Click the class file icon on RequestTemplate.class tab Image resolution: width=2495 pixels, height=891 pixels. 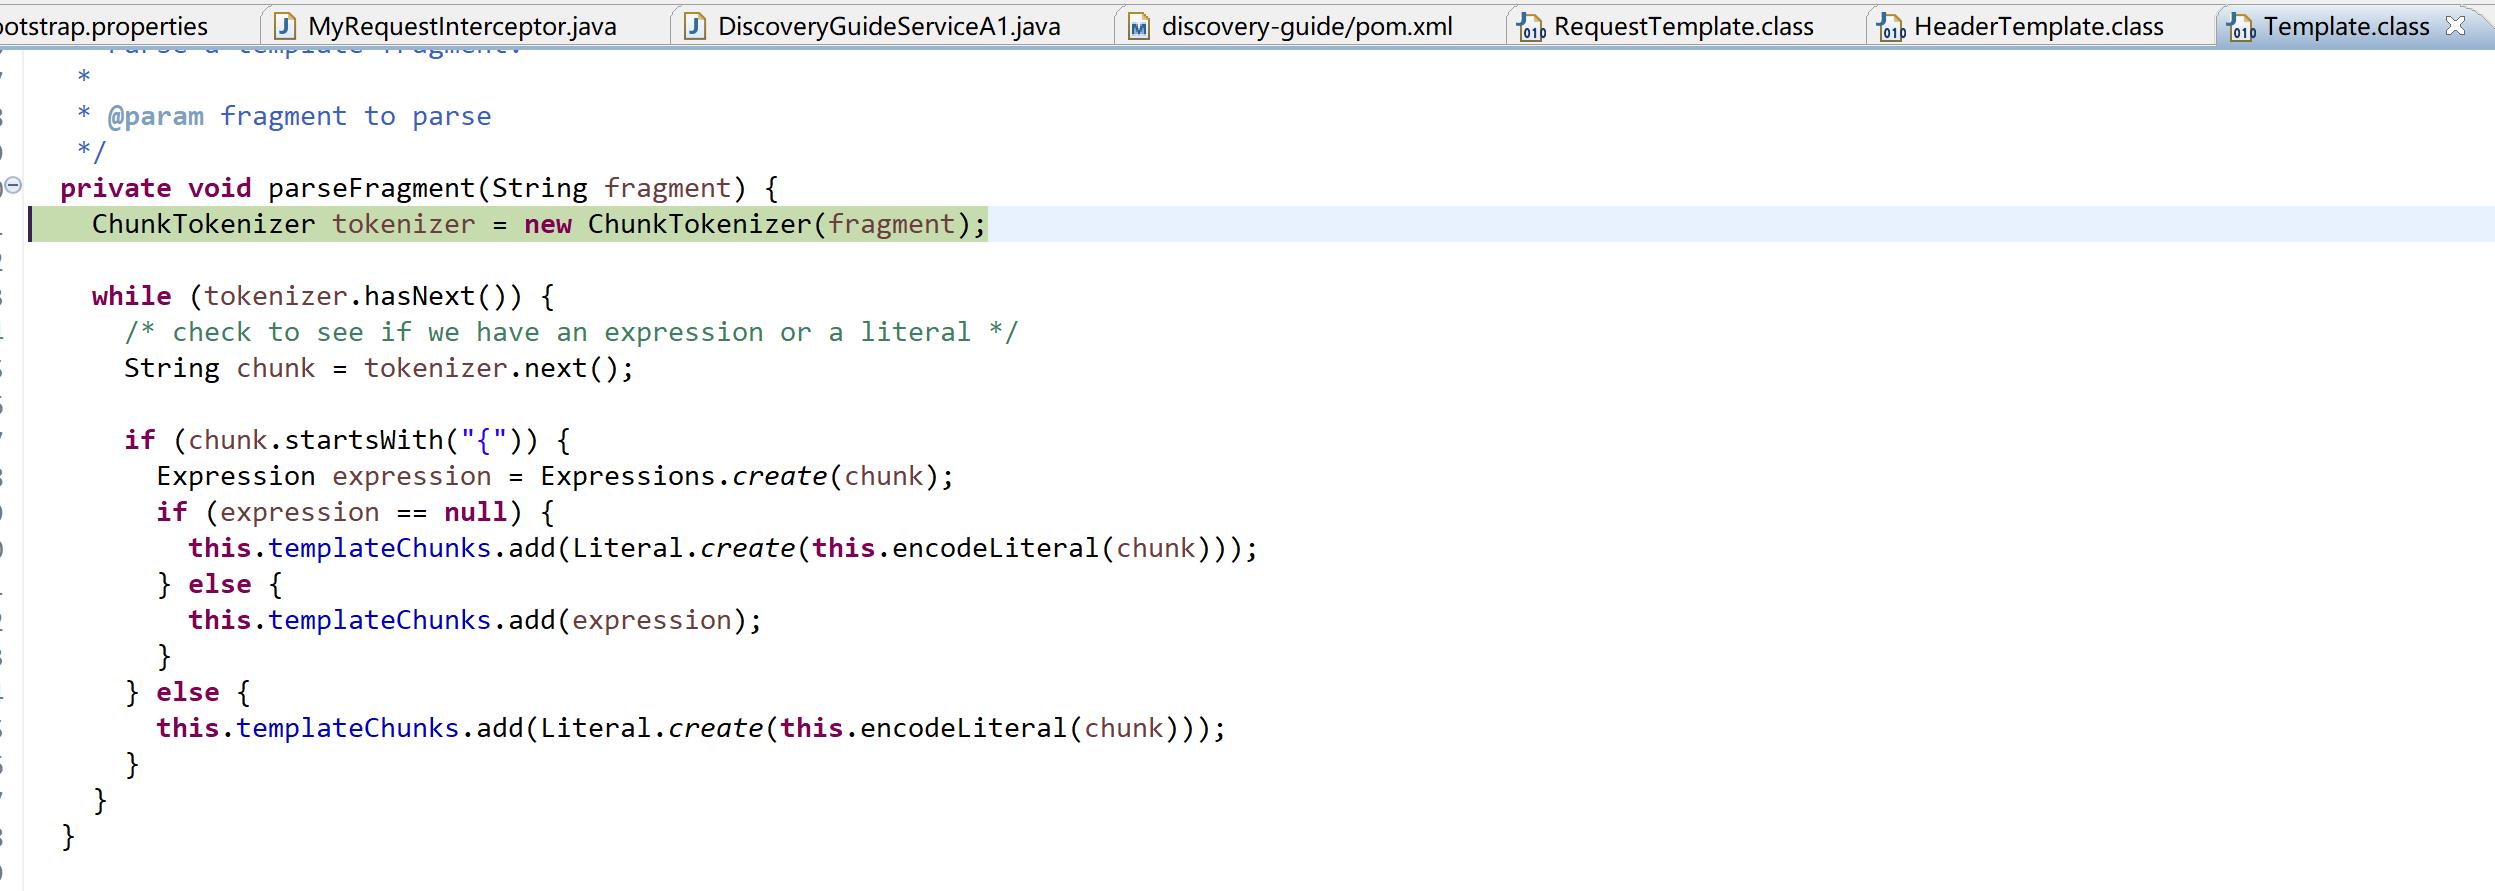tap(1531, 27)
